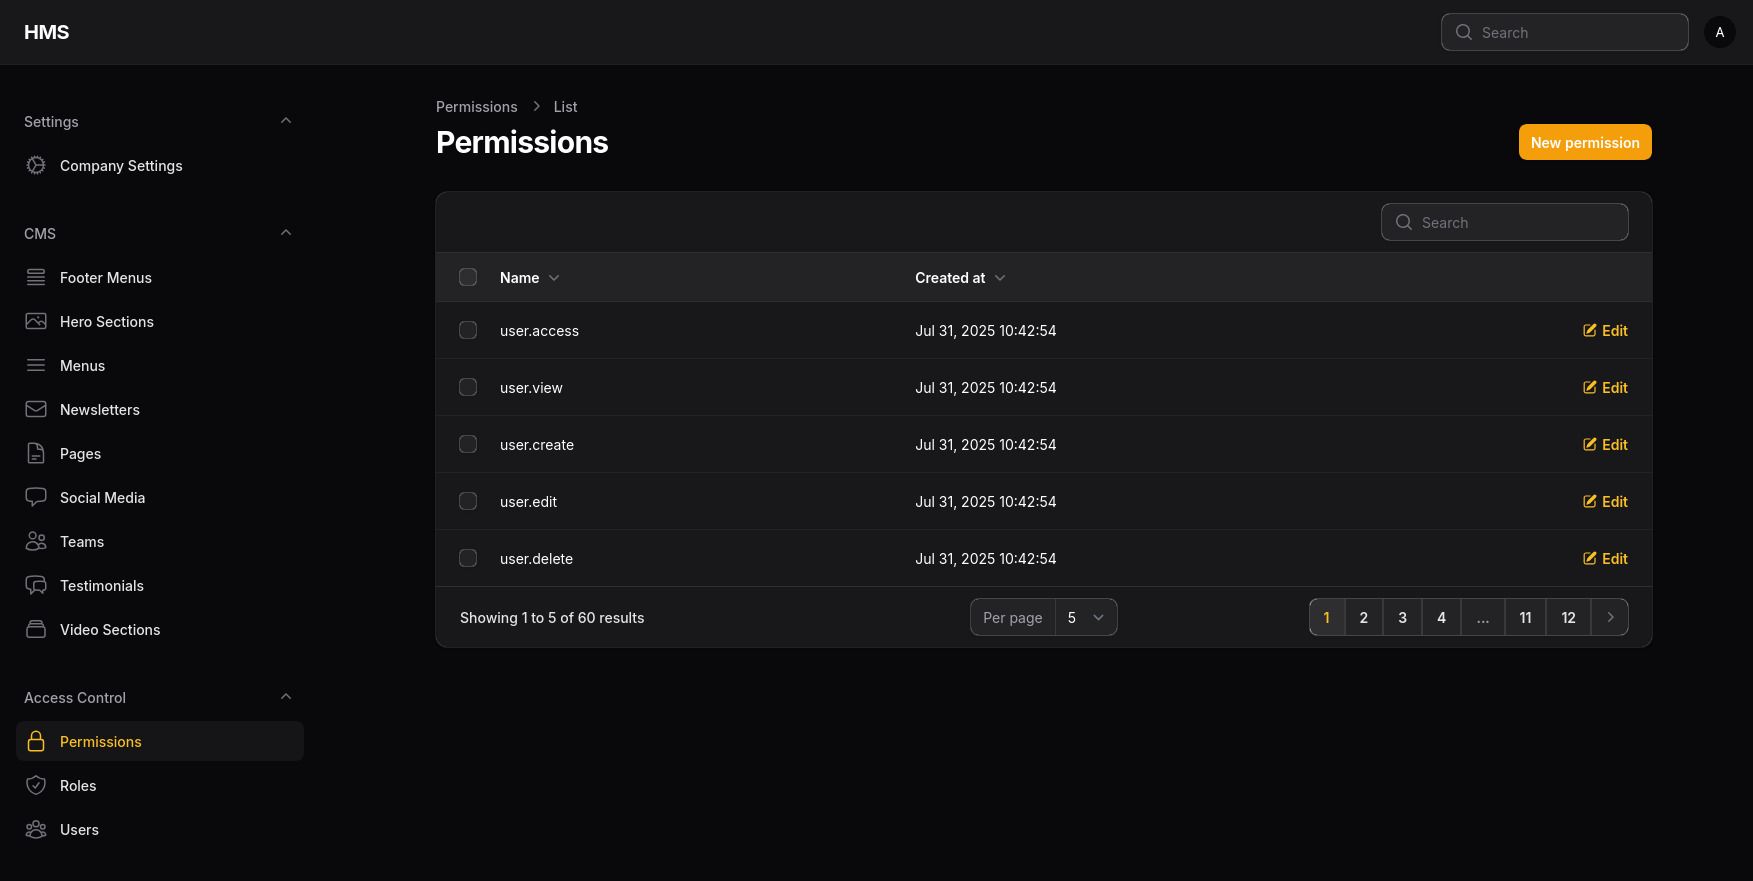Viewport: 1753px width, 881px height.
Task: Click the Users group icon
Action: (36, 829)
